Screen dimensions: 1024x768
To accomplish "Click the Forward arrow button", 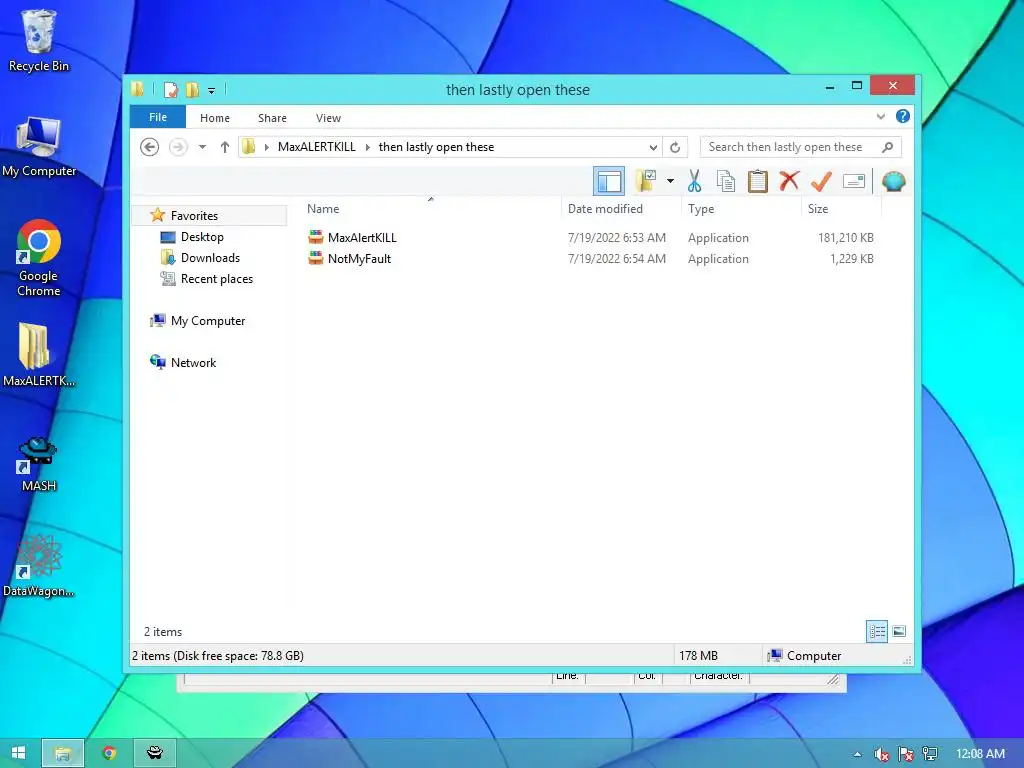I will tap(178, 147).
